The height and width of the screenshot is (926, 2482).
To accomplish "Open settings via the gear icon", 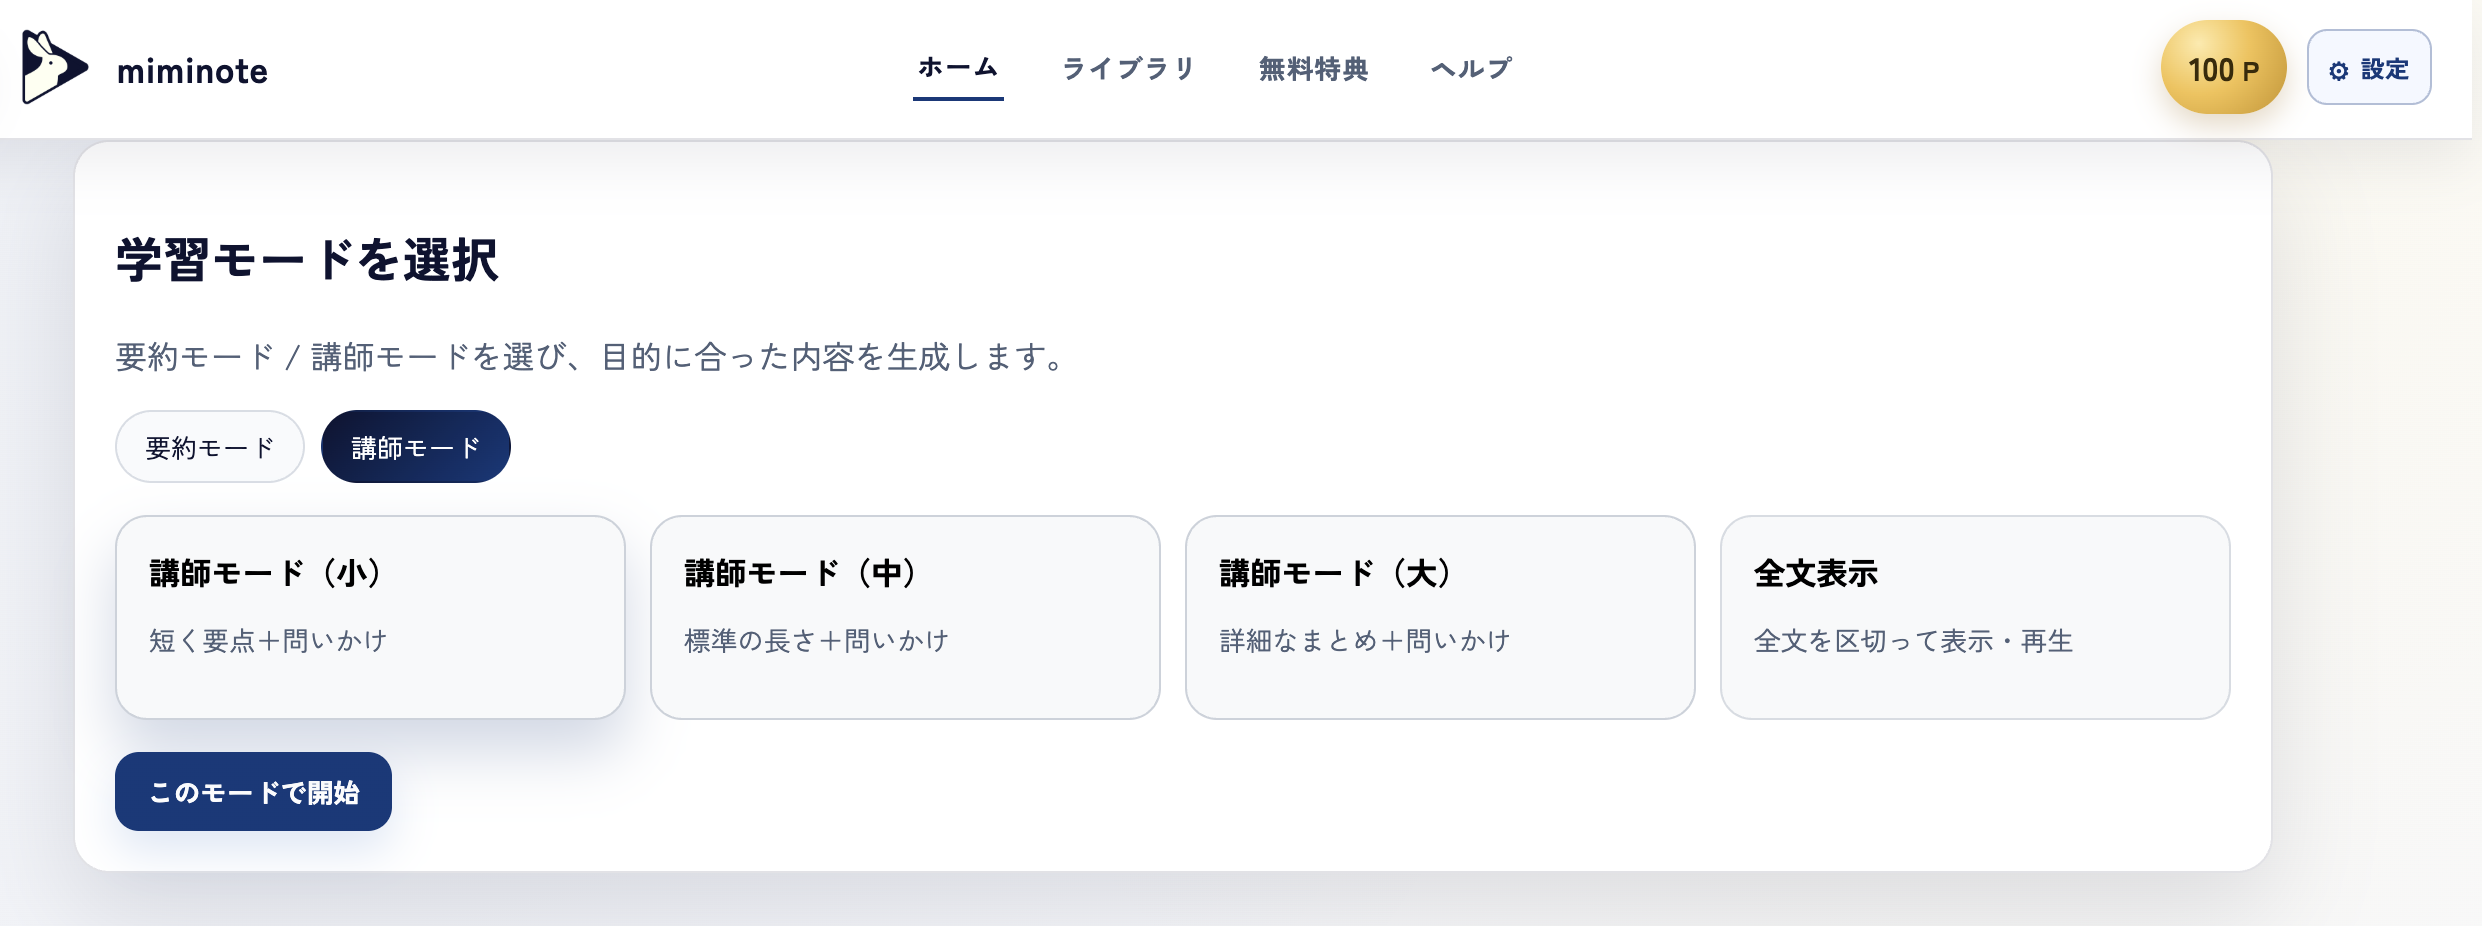I will [2337, 68].
